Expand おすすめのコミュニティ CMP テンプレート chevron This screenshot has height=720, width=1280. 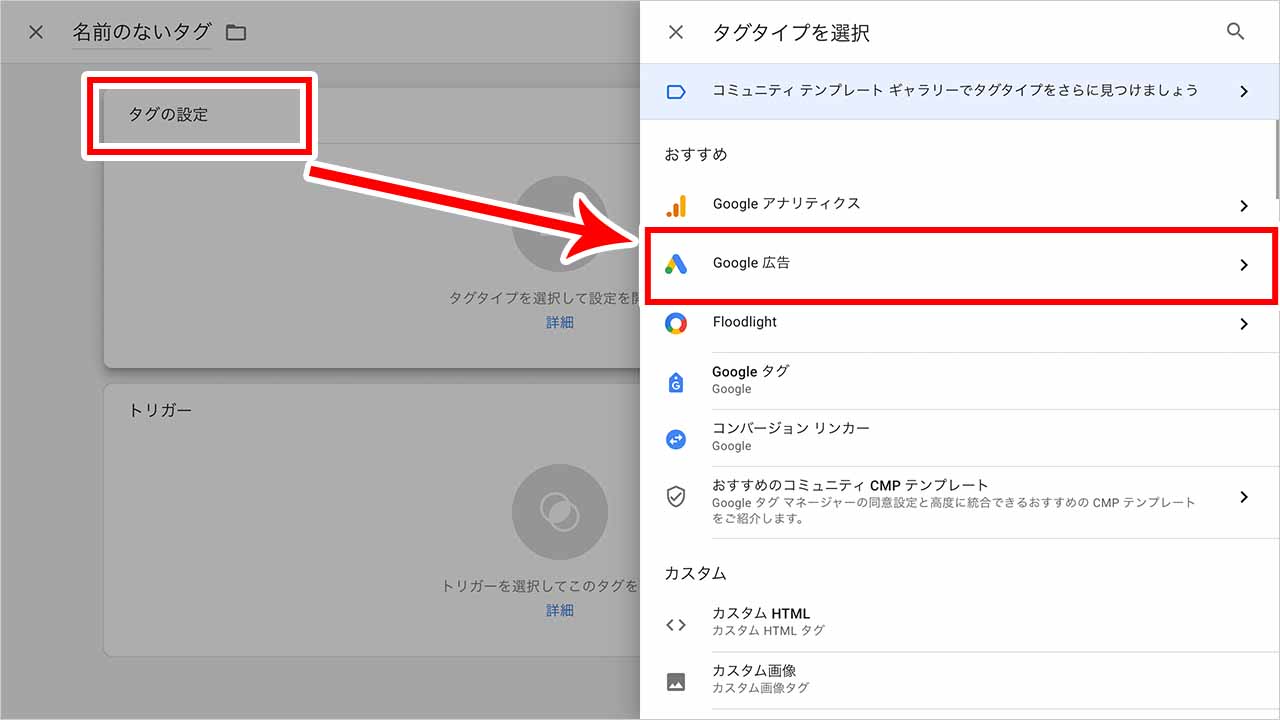coord(1244,497)
